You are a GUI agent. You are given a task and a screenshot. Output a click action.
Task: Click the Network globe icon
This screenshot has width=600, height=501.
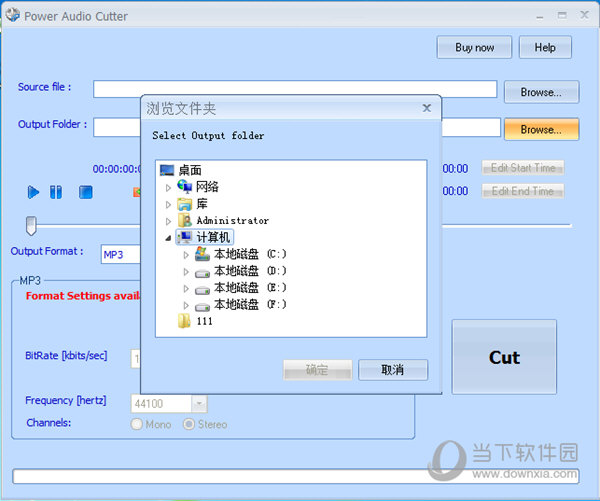184,187
